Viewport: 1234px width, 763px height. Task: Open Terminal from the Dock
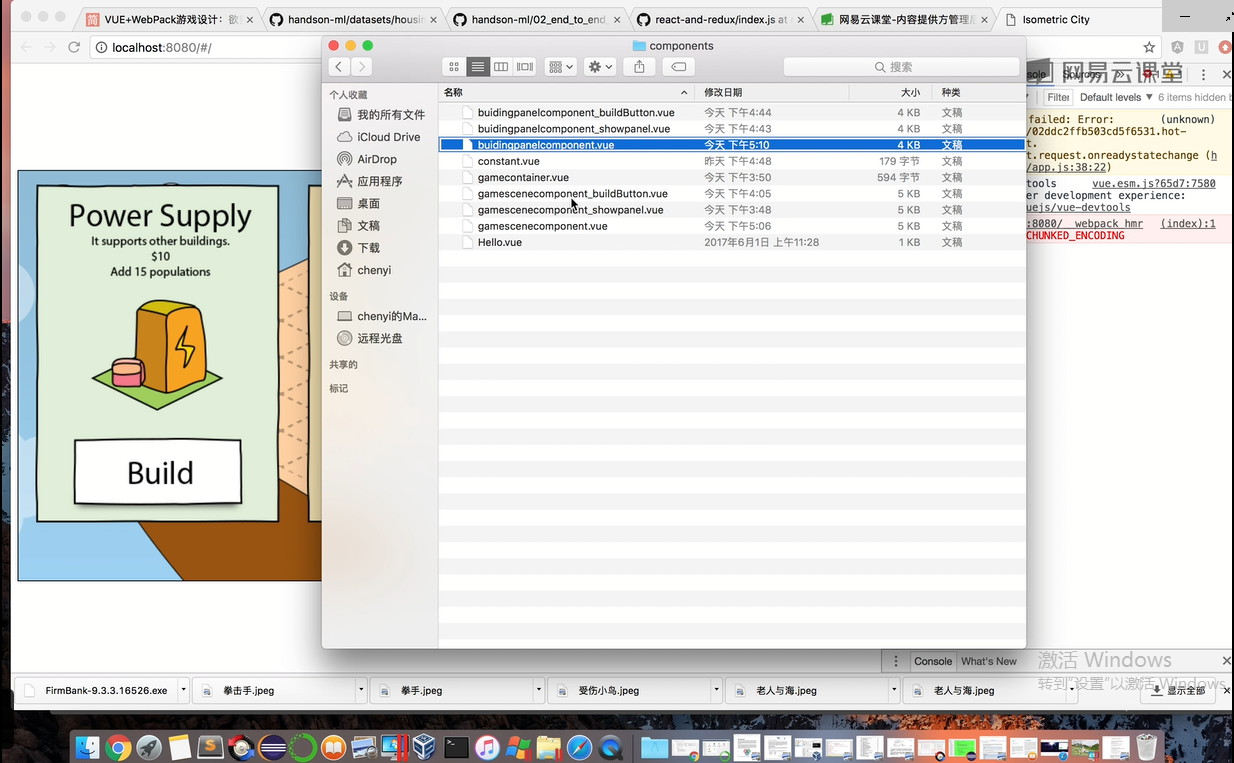coord(456,747)
